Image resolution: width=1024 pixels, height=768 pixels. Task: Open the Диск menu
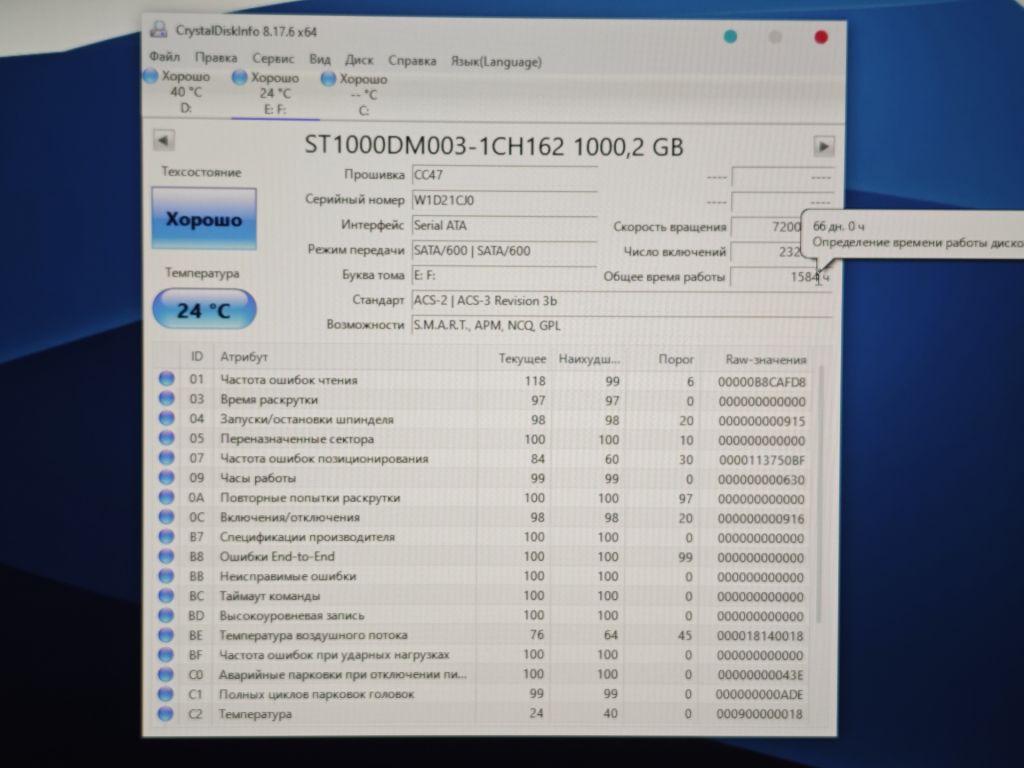359,60
